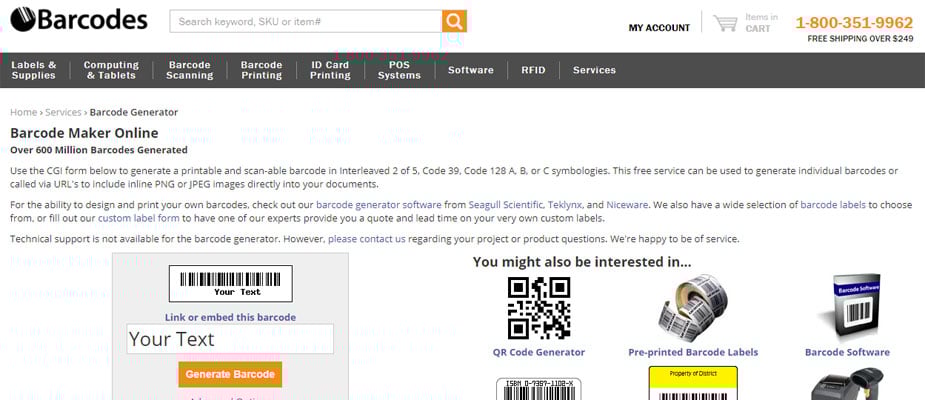Click the Barcodes logo
Viewport: 925px width, 400px height.
click(78, 19)
